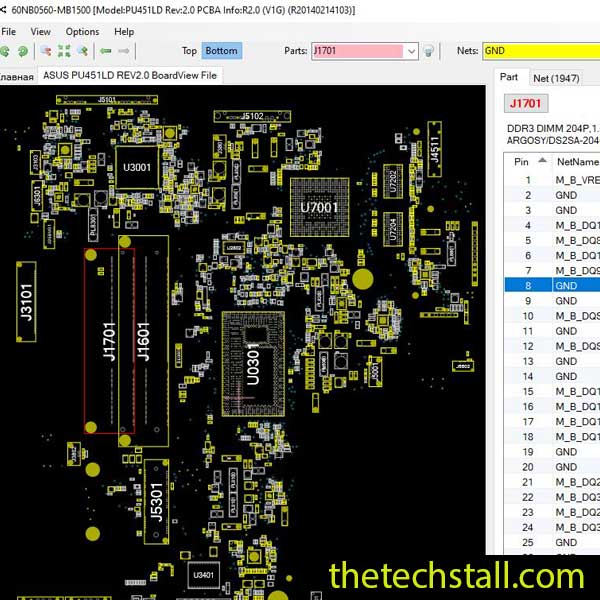Select pin 4 row in list
600x600 pixels.
(x=552, y=225)
